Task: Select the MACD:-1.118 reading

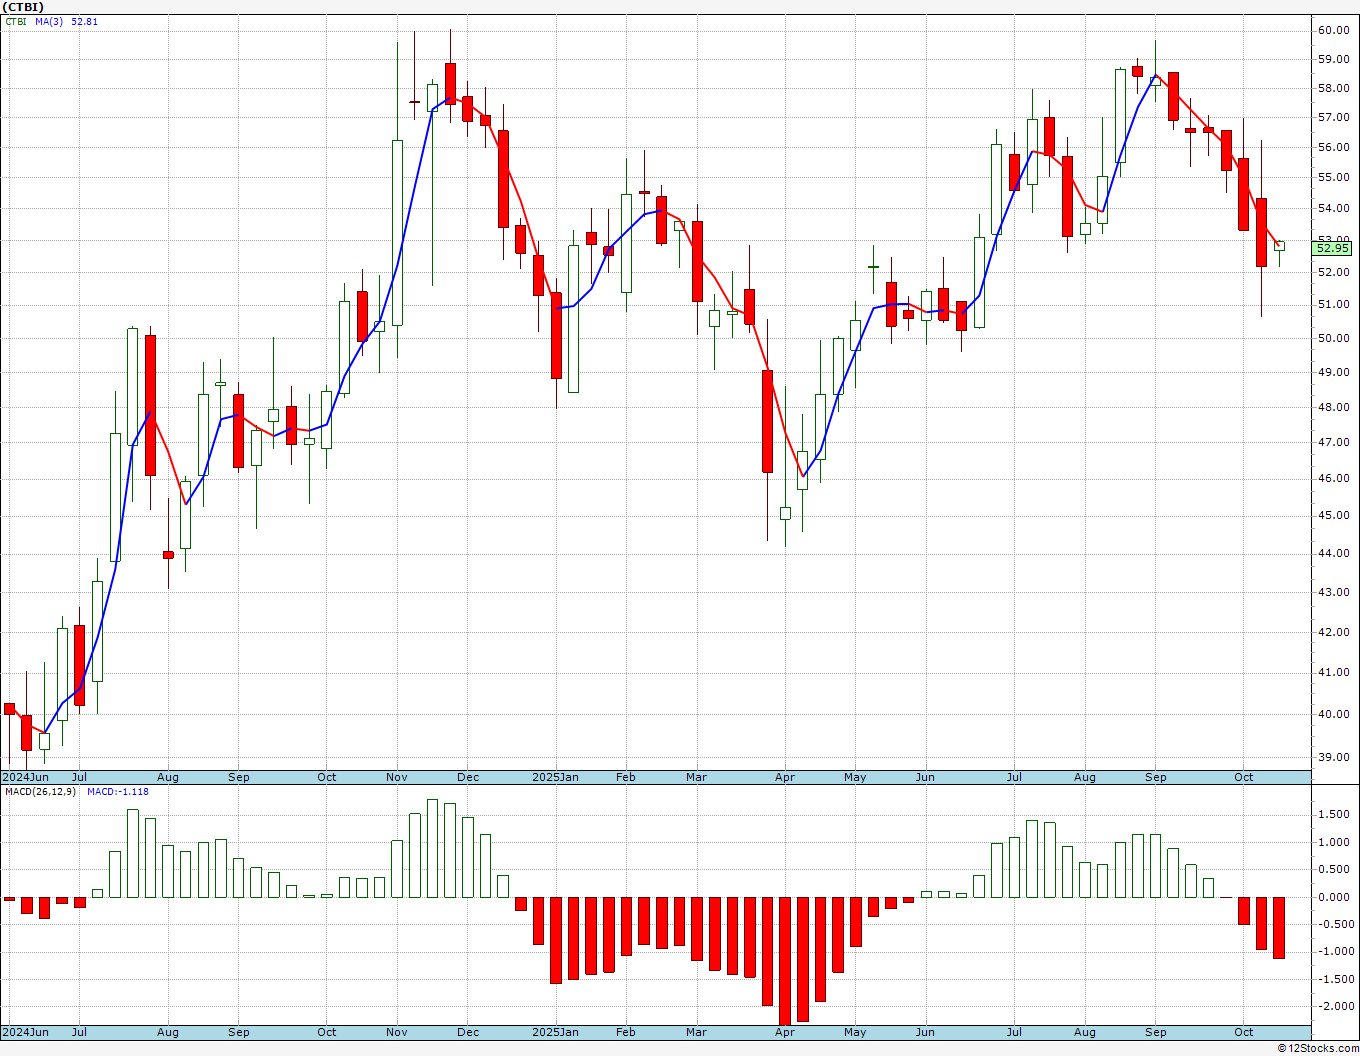Action: click(118, 792)
